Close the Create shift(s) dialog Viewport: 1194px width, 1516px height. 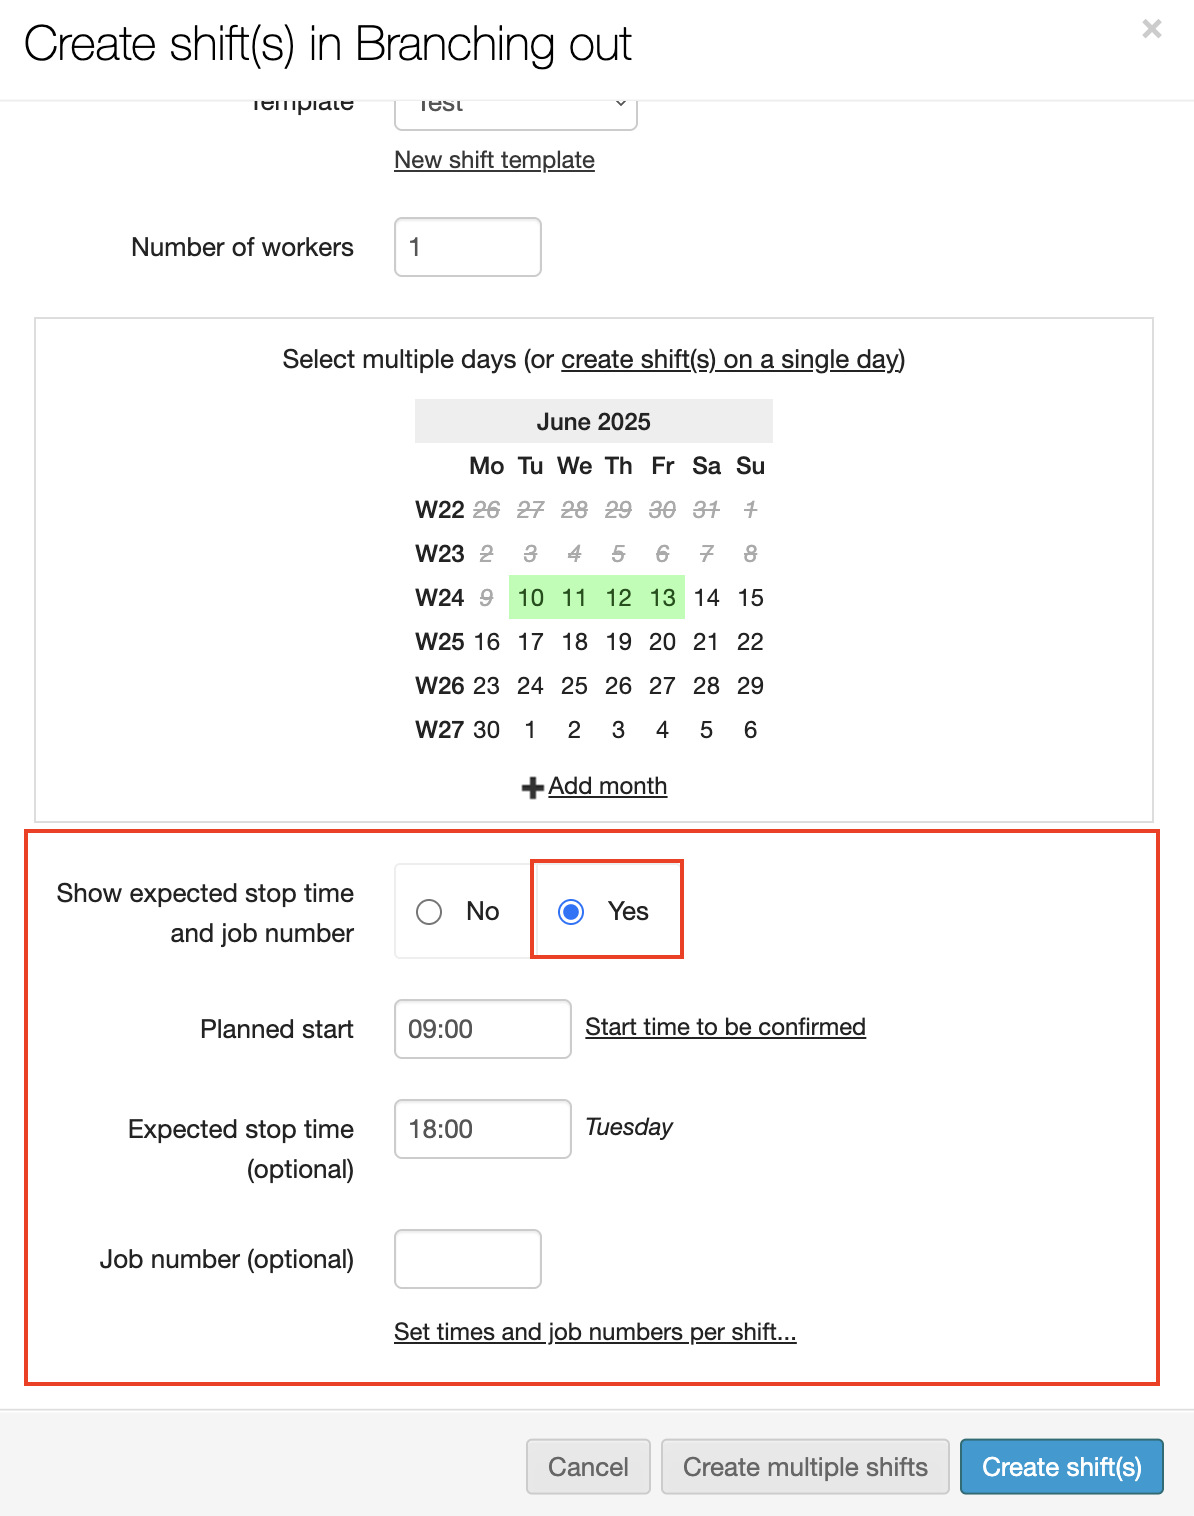click(1151, 29)
